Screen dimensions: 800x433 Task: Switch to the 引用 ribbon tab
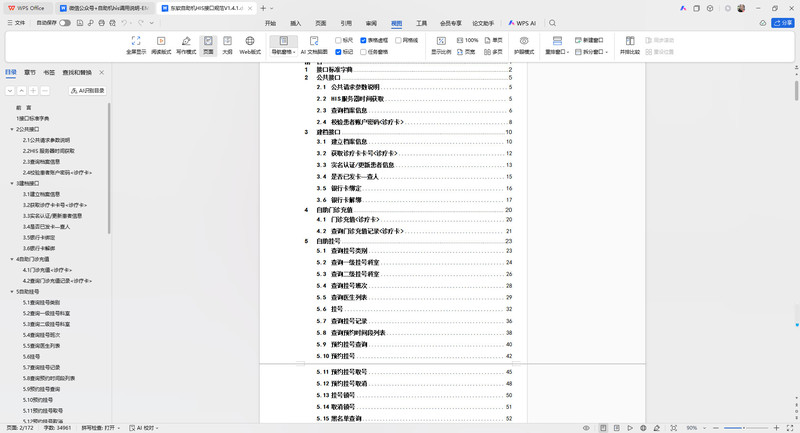346,23
